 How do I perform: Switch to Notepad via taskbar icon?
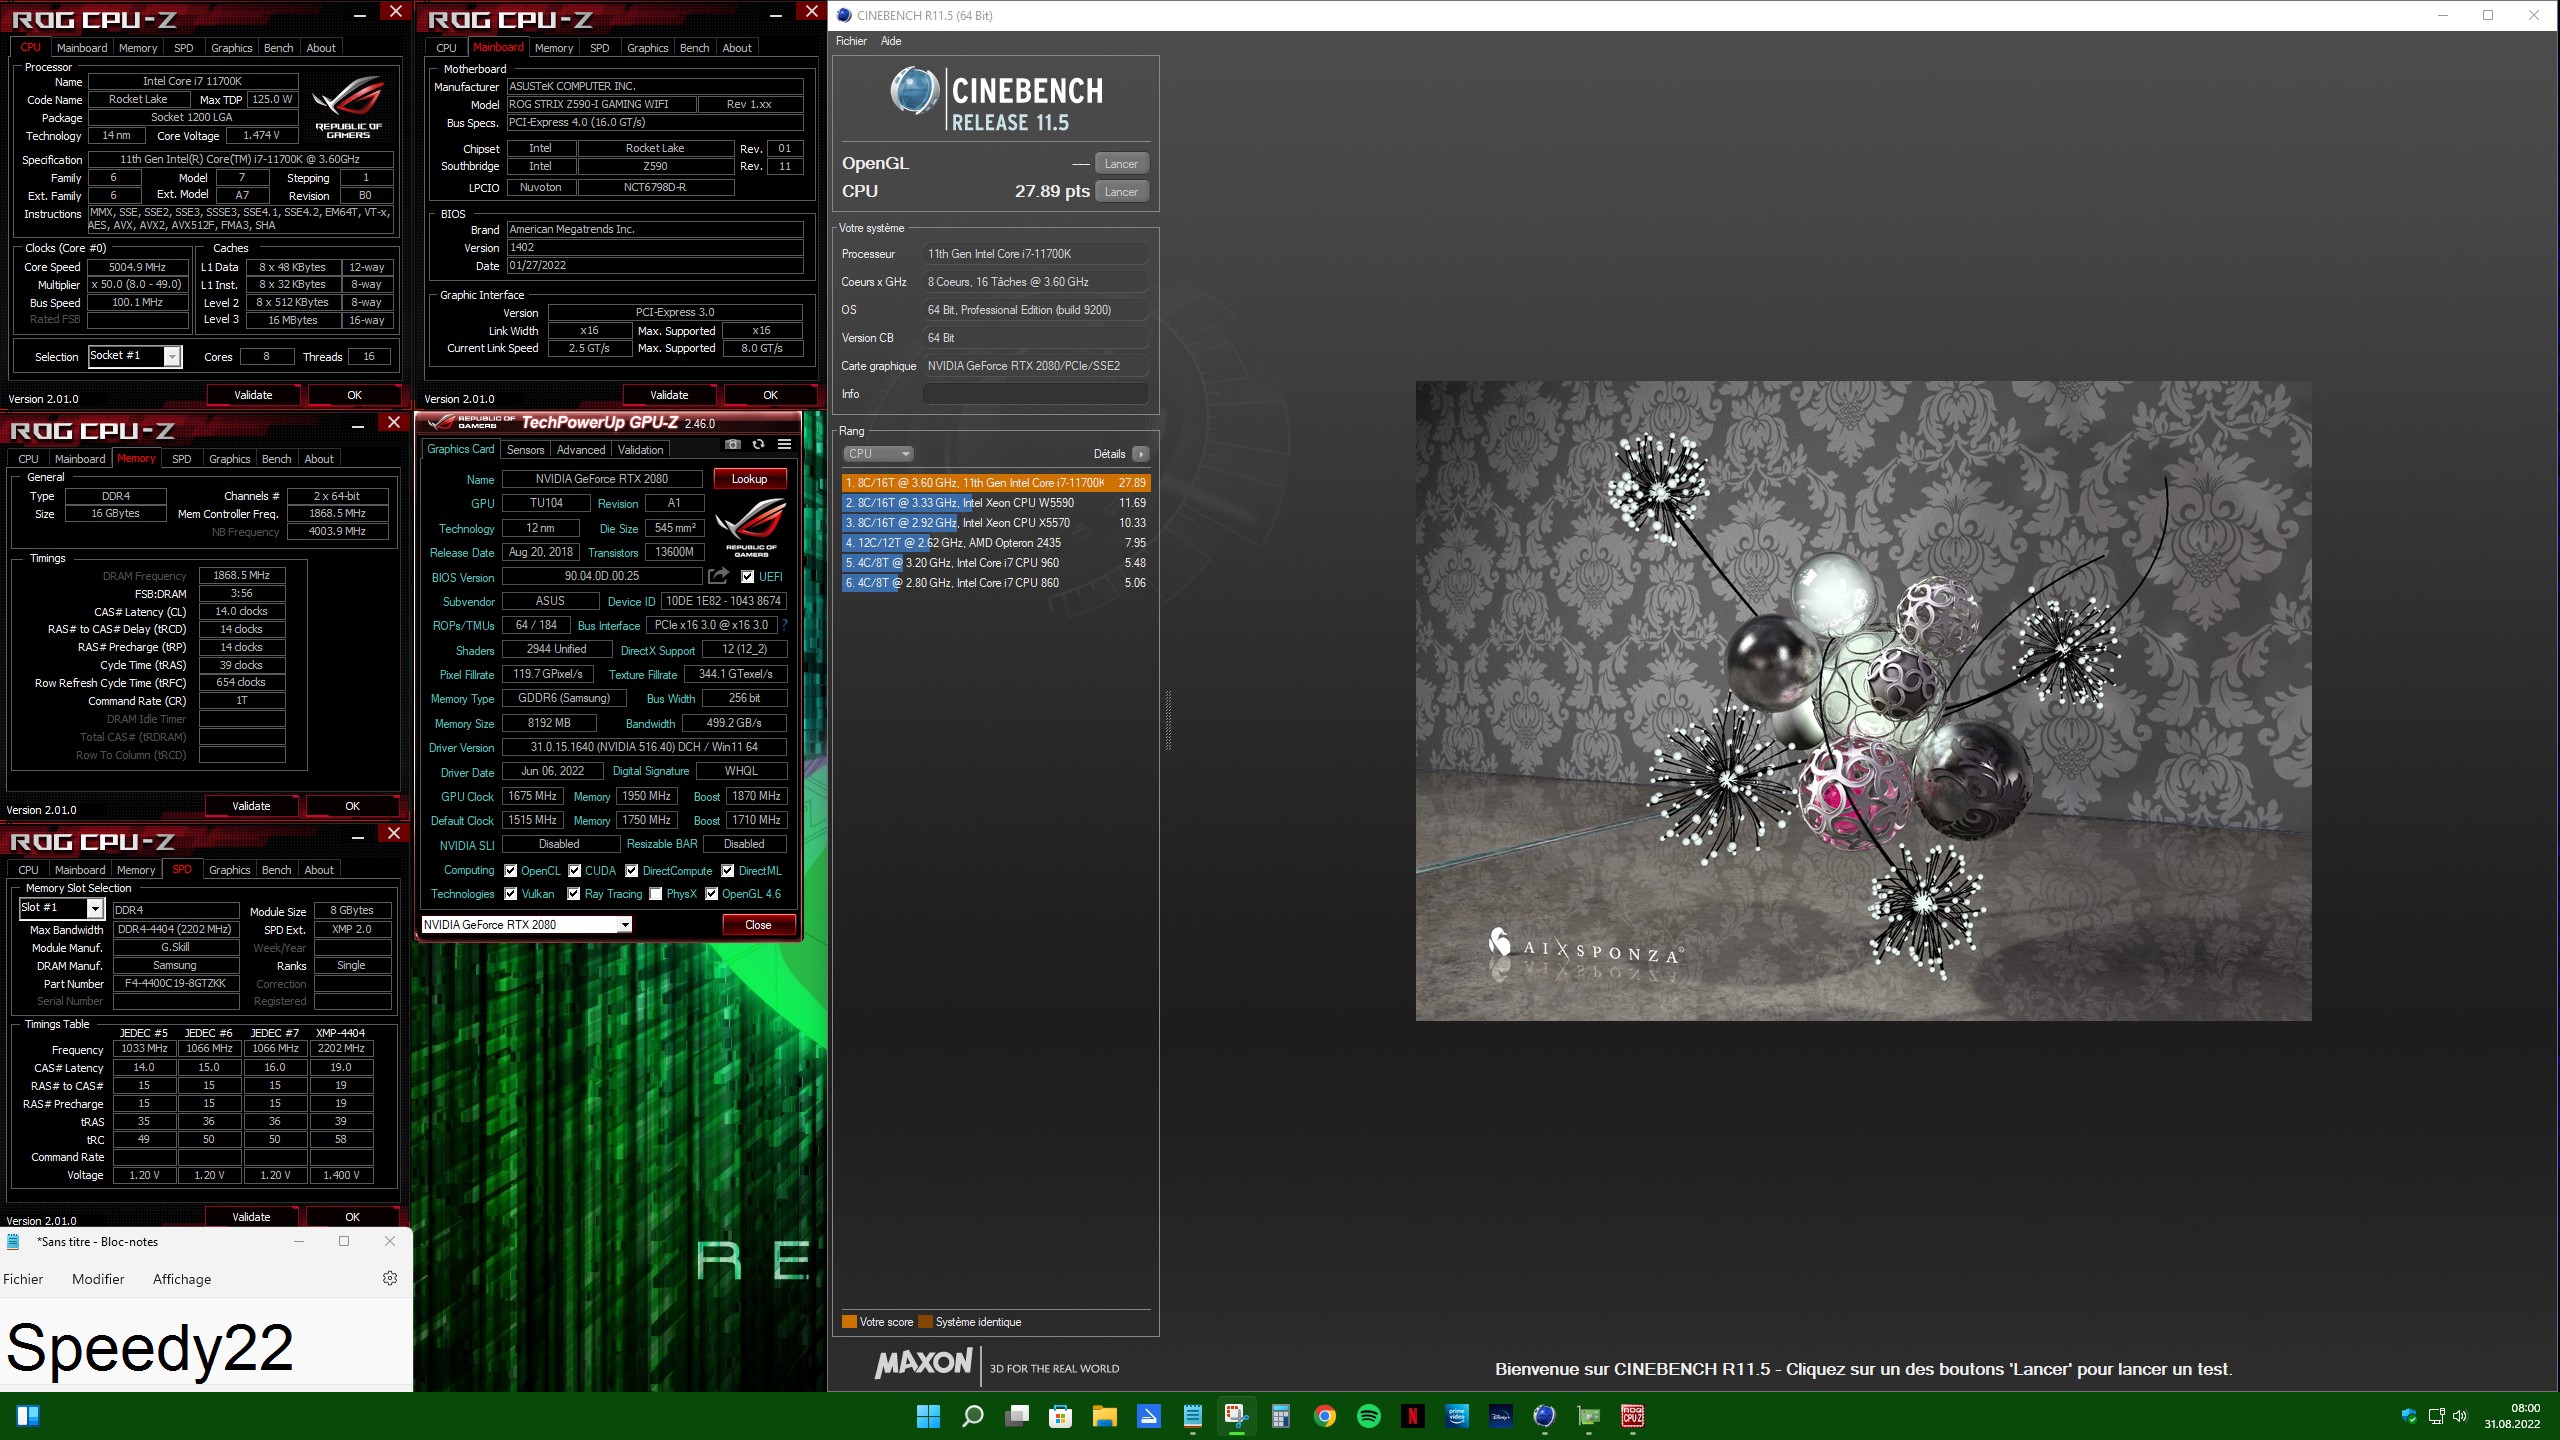coord(1192,1416)
